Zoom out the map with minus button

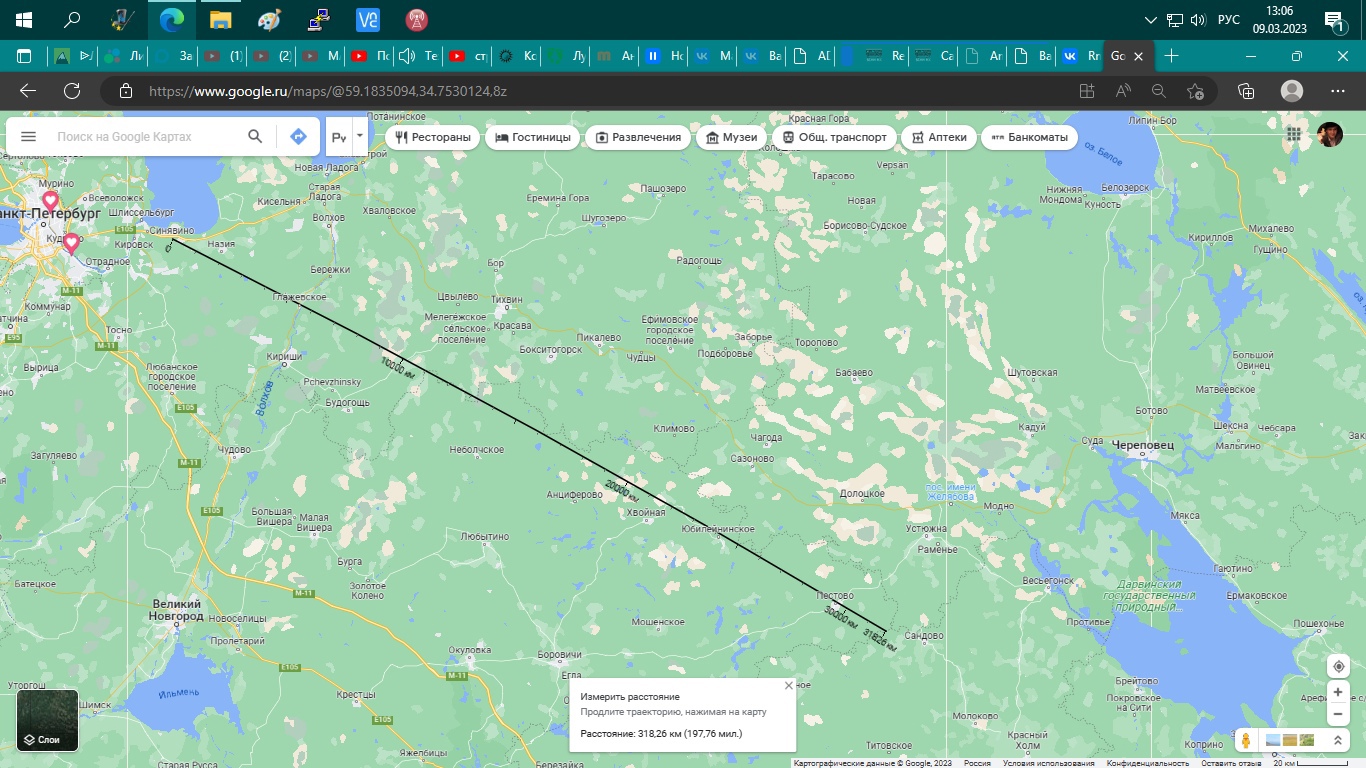(1338, 714)
